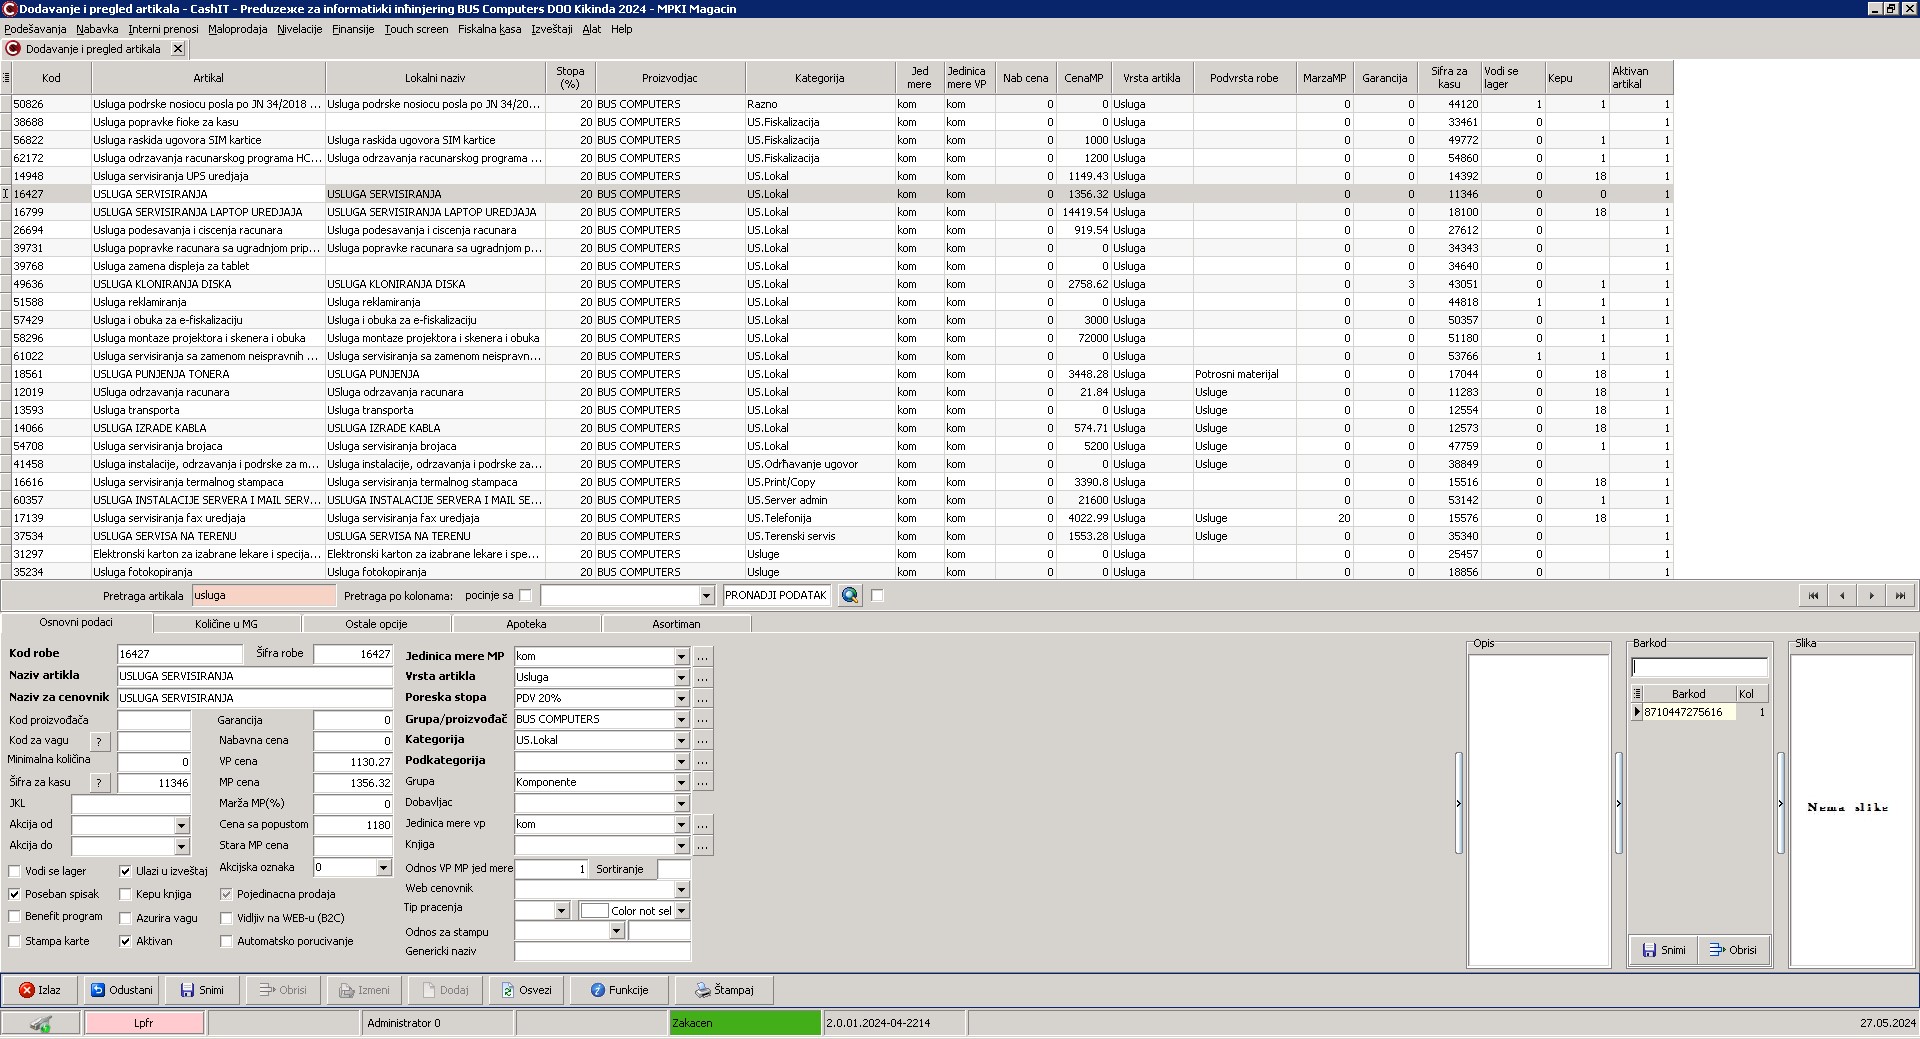Toggle the Vodi se lager checkbox
This screenshot has width=1920, height=1039.
click(x=14, y=871)
